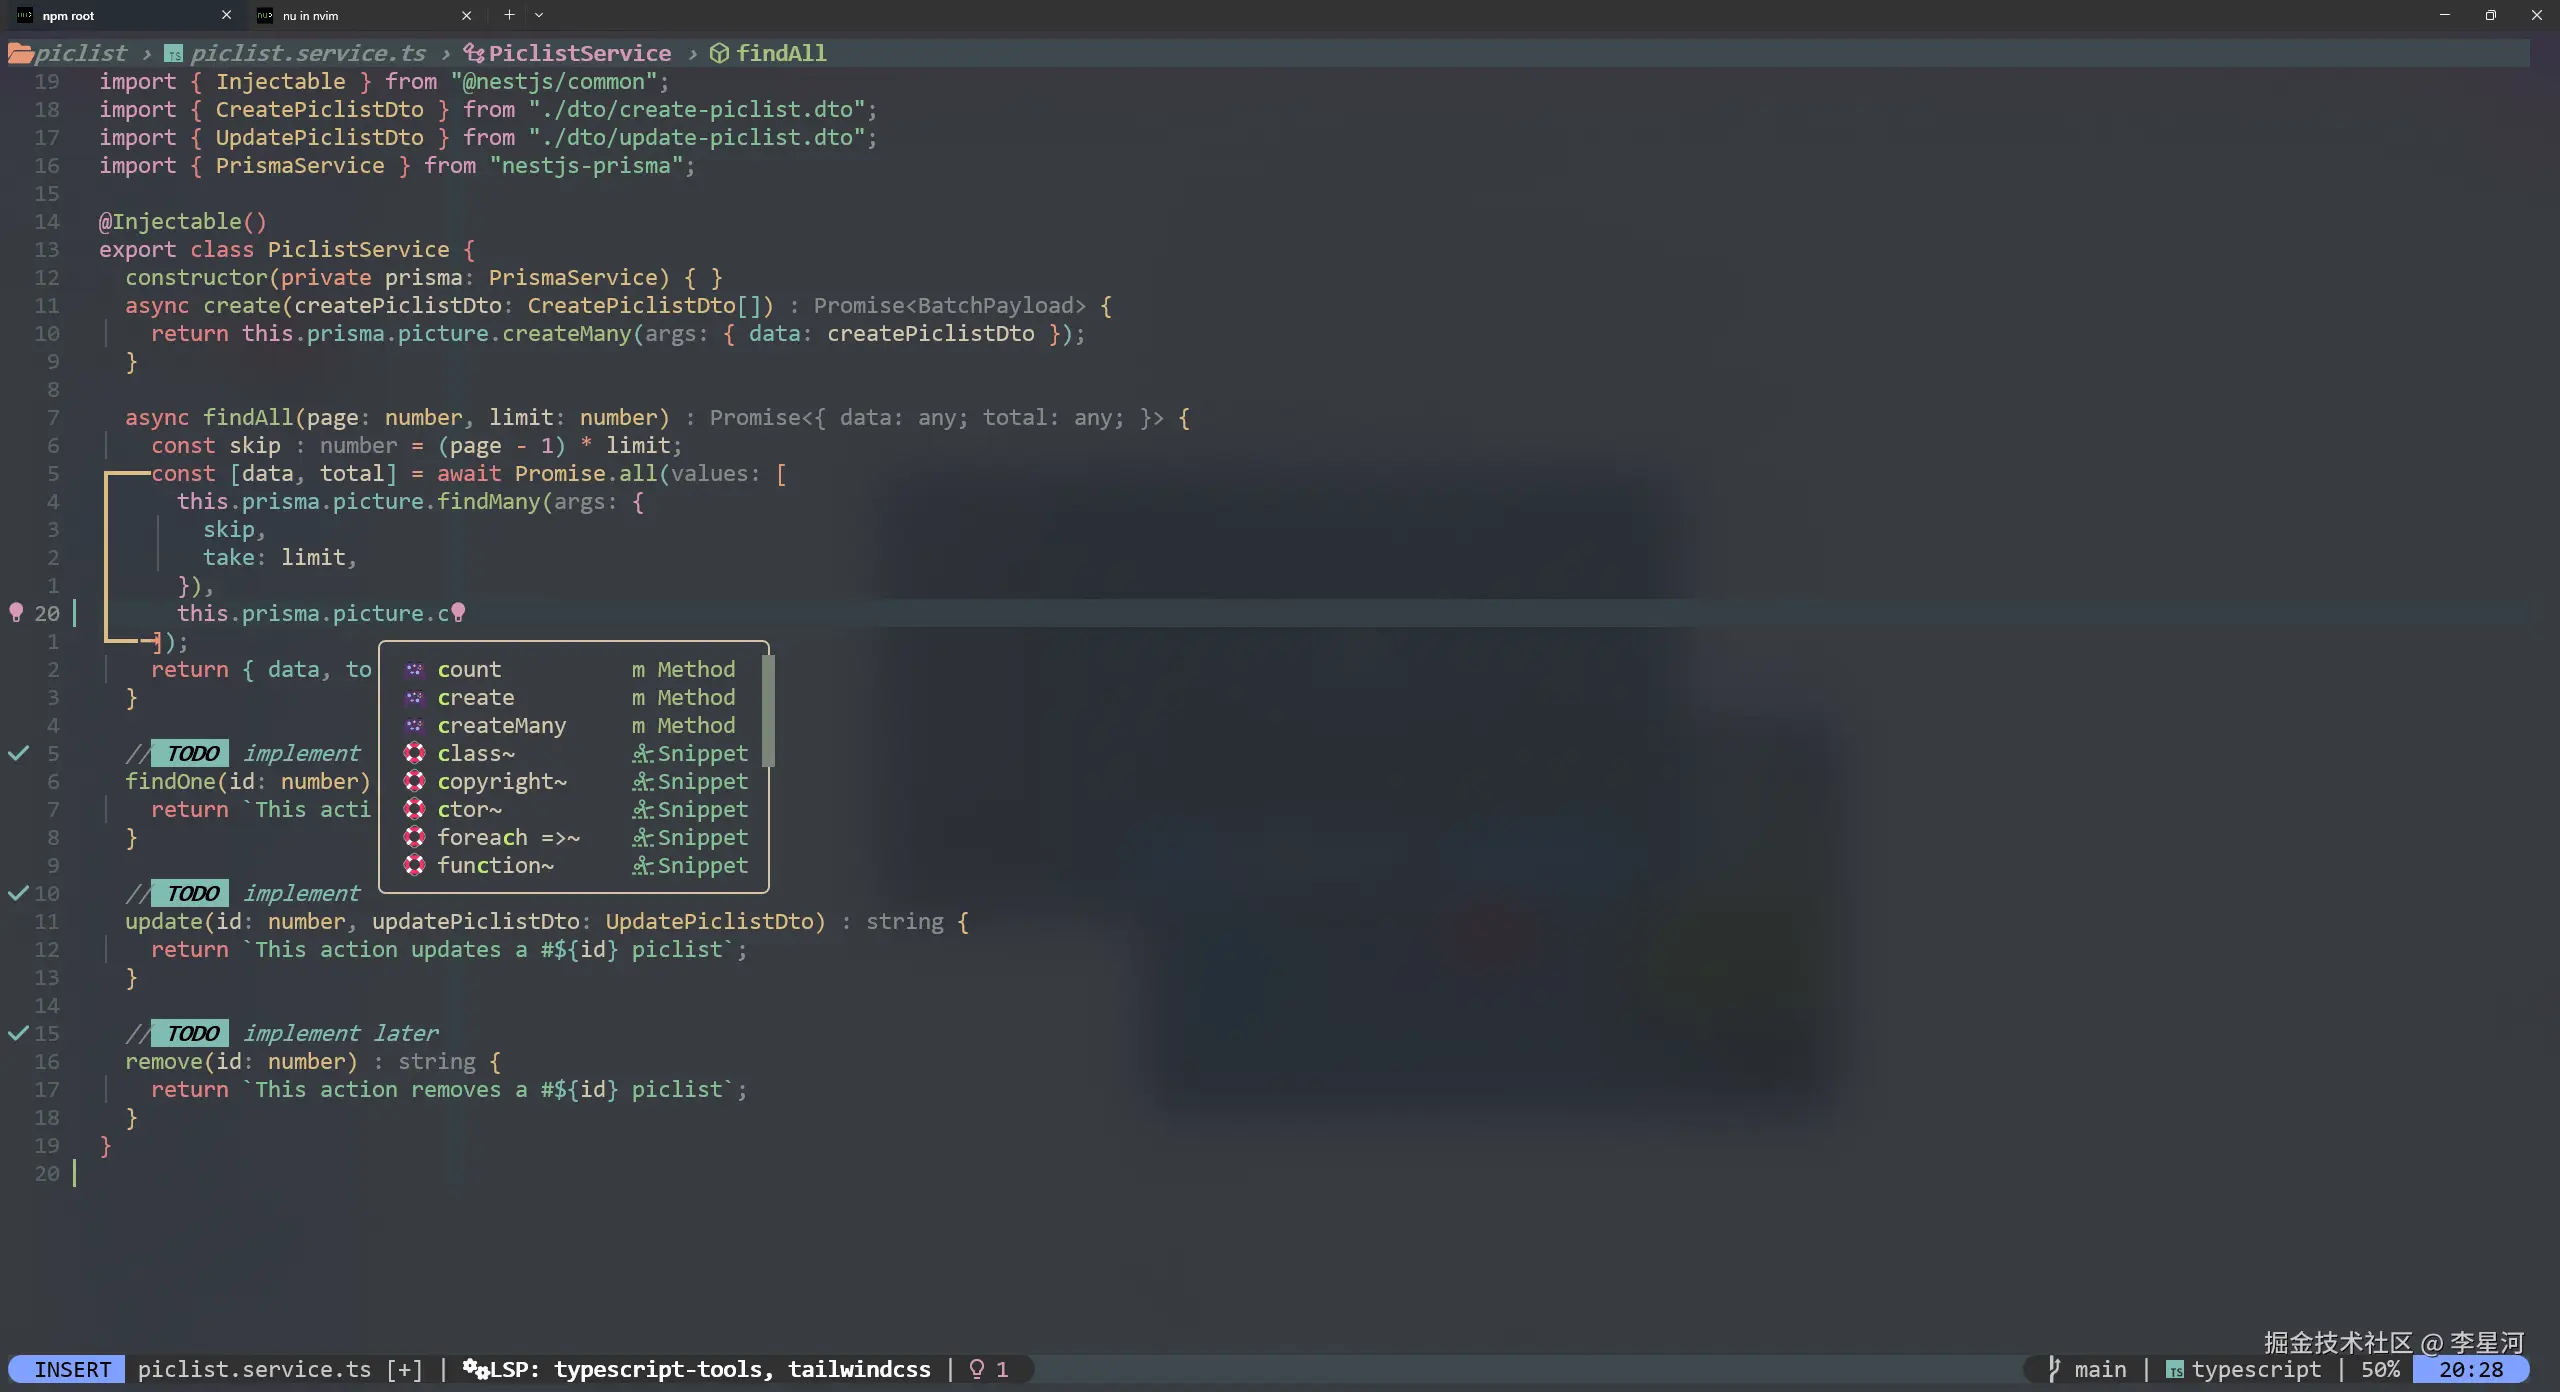Click the PiclistService class icon in breadcrumb

point(474,53)
